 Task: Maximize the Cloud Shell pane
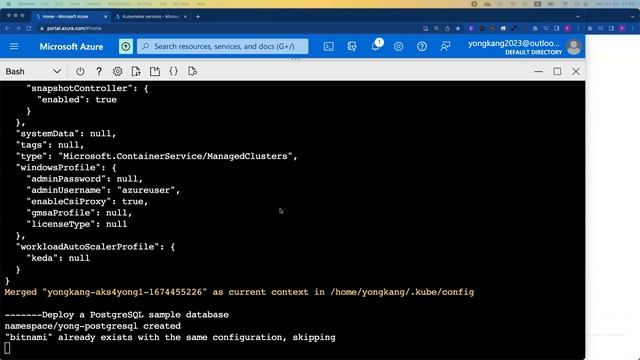pyautogui.click(x=557, y=71)
